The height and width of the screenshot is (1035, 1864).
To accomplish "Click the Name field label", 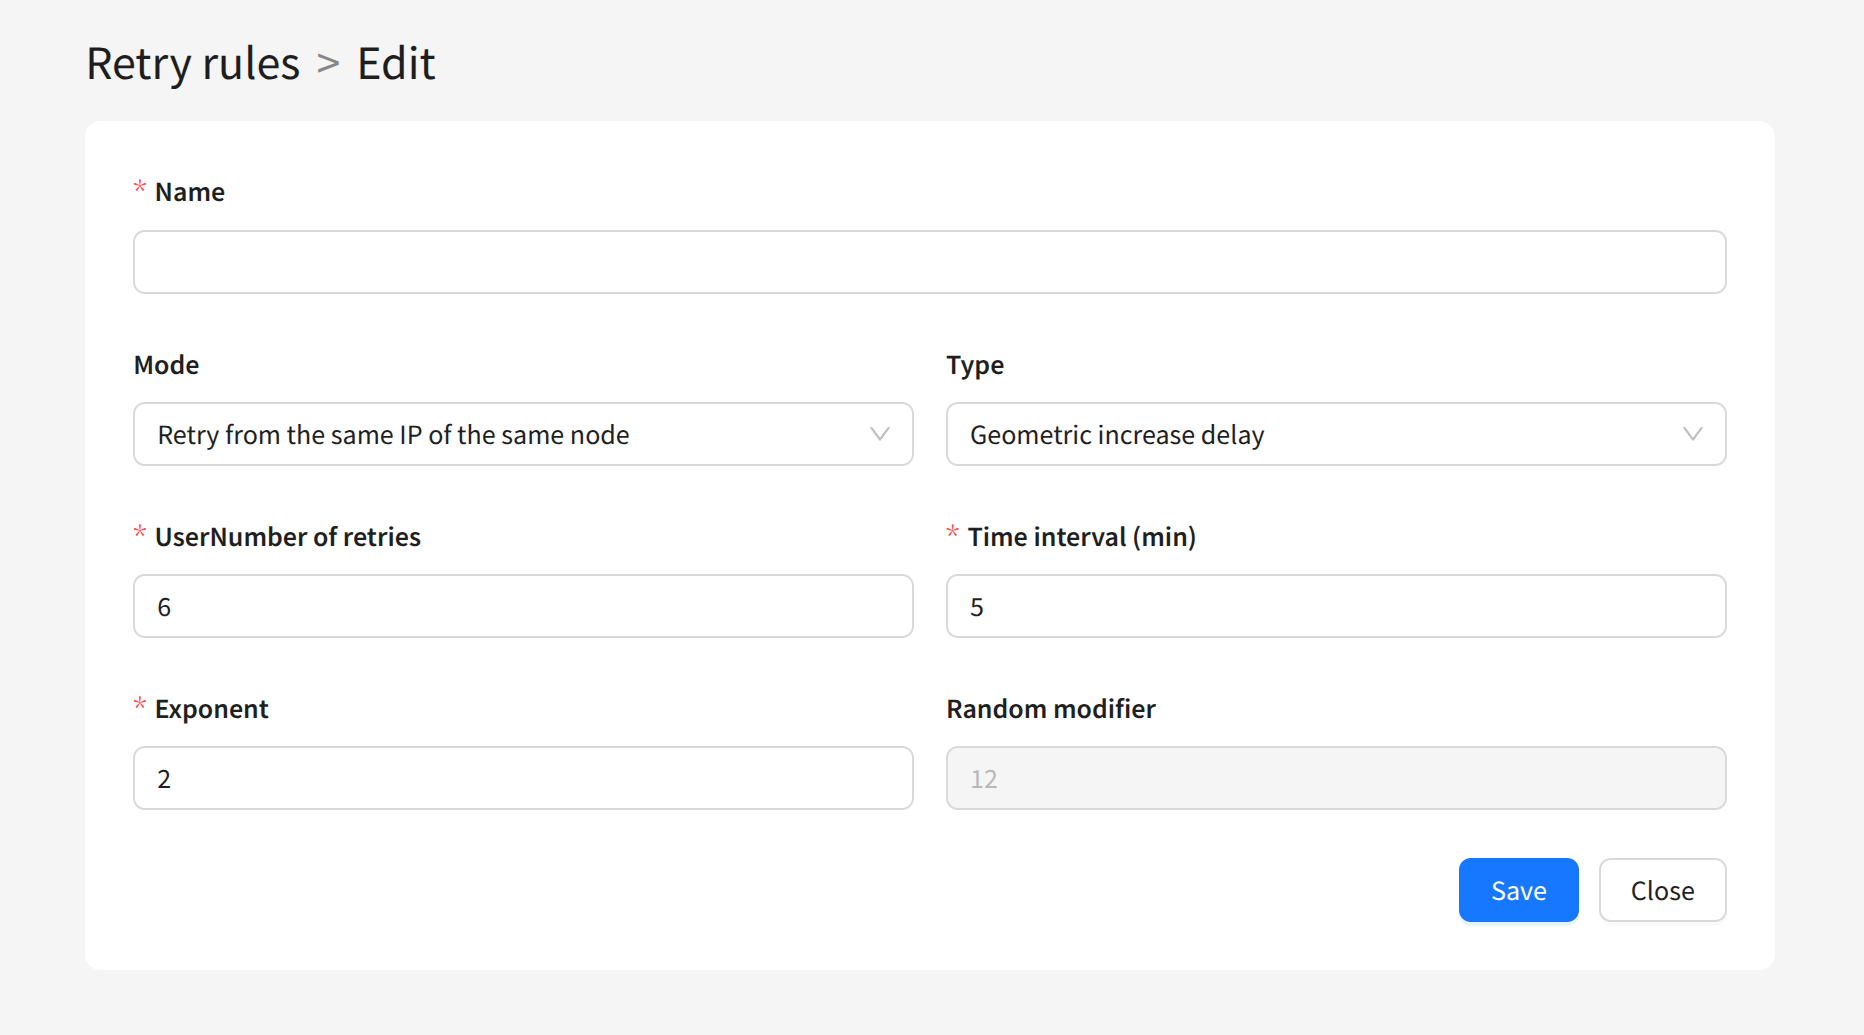I will [x=189, y=192].
